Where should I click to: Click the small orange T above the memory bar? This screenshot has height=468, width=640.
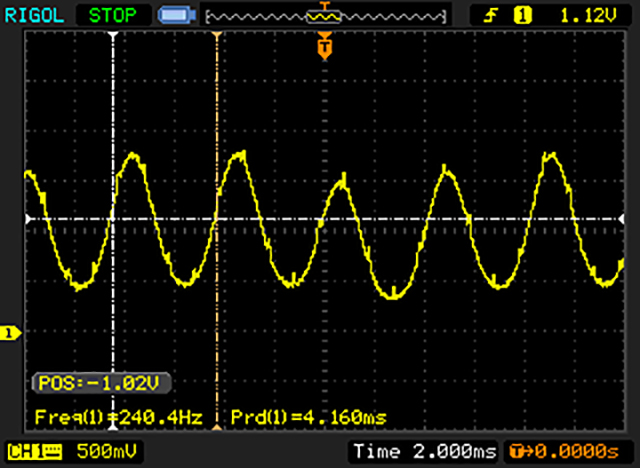[x=325, y=5]
